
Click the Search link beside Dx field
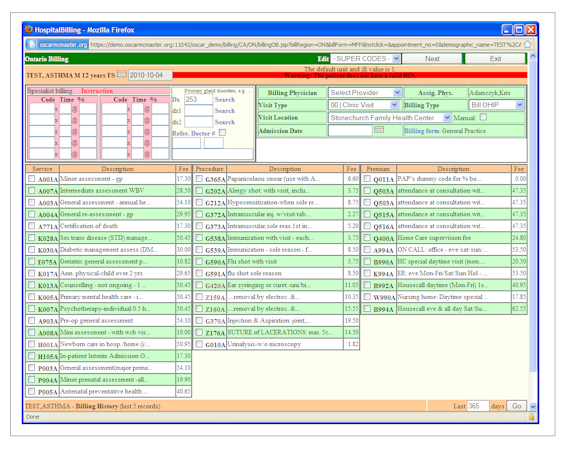coord(224,99)
